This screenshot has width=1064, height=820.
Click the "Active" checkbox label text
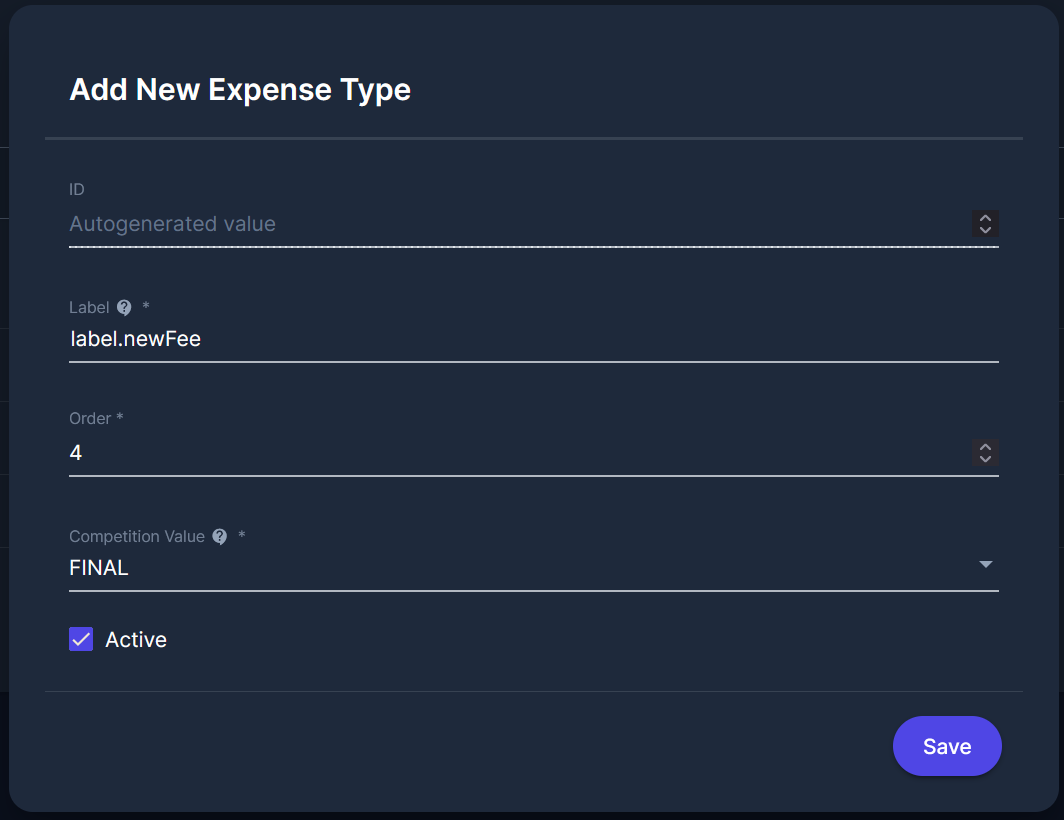pyautogui.click(x=136, y=640)
